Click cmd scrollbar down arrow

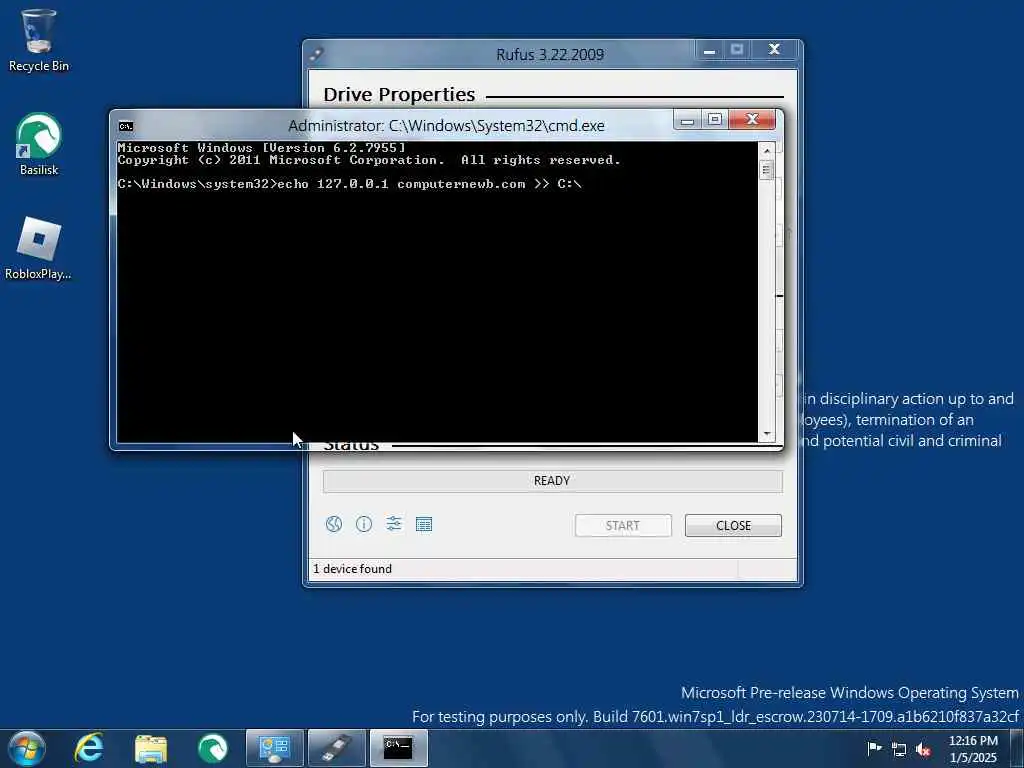click(x=767, y=434)
